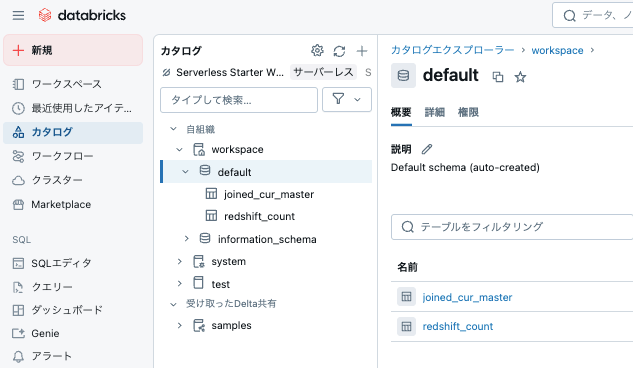This screenshot has height=368, width=633.
Task: Star the default schema as favorite
Action: coord(520,77)
